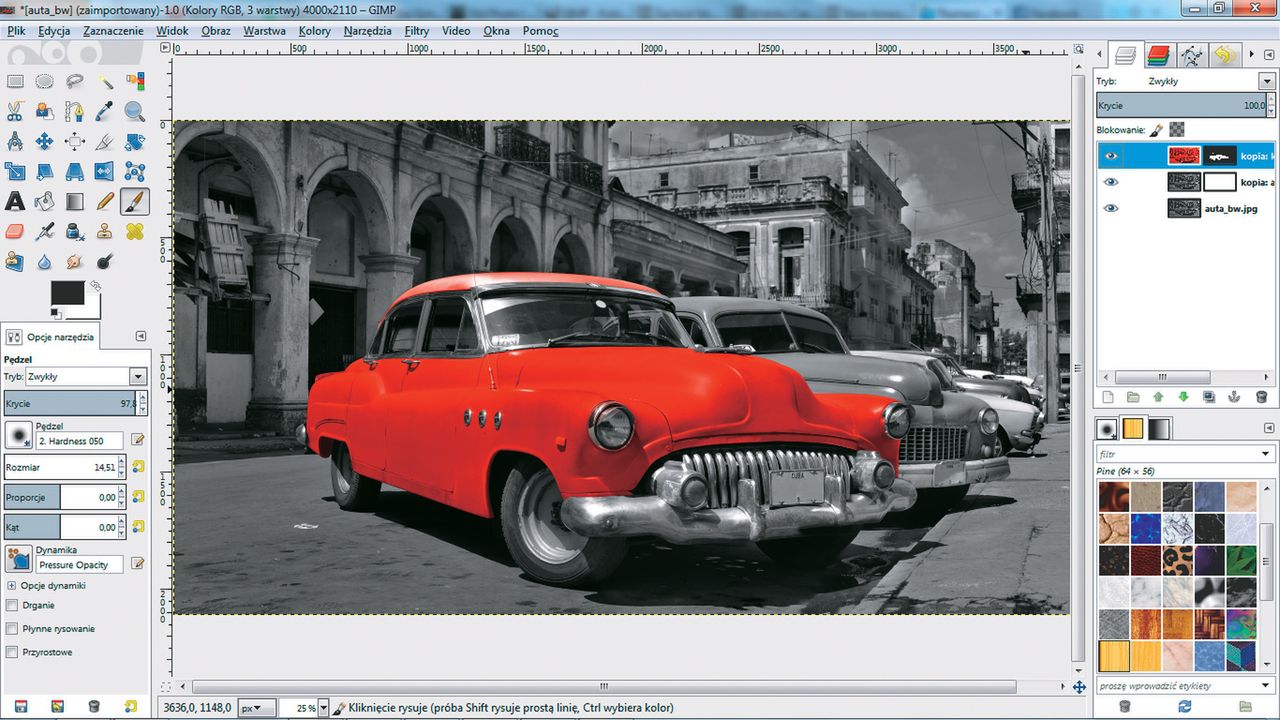Switch to the Undo History tab
The height and width of the screenshot is (720, 1280).
coord(1224,55)
